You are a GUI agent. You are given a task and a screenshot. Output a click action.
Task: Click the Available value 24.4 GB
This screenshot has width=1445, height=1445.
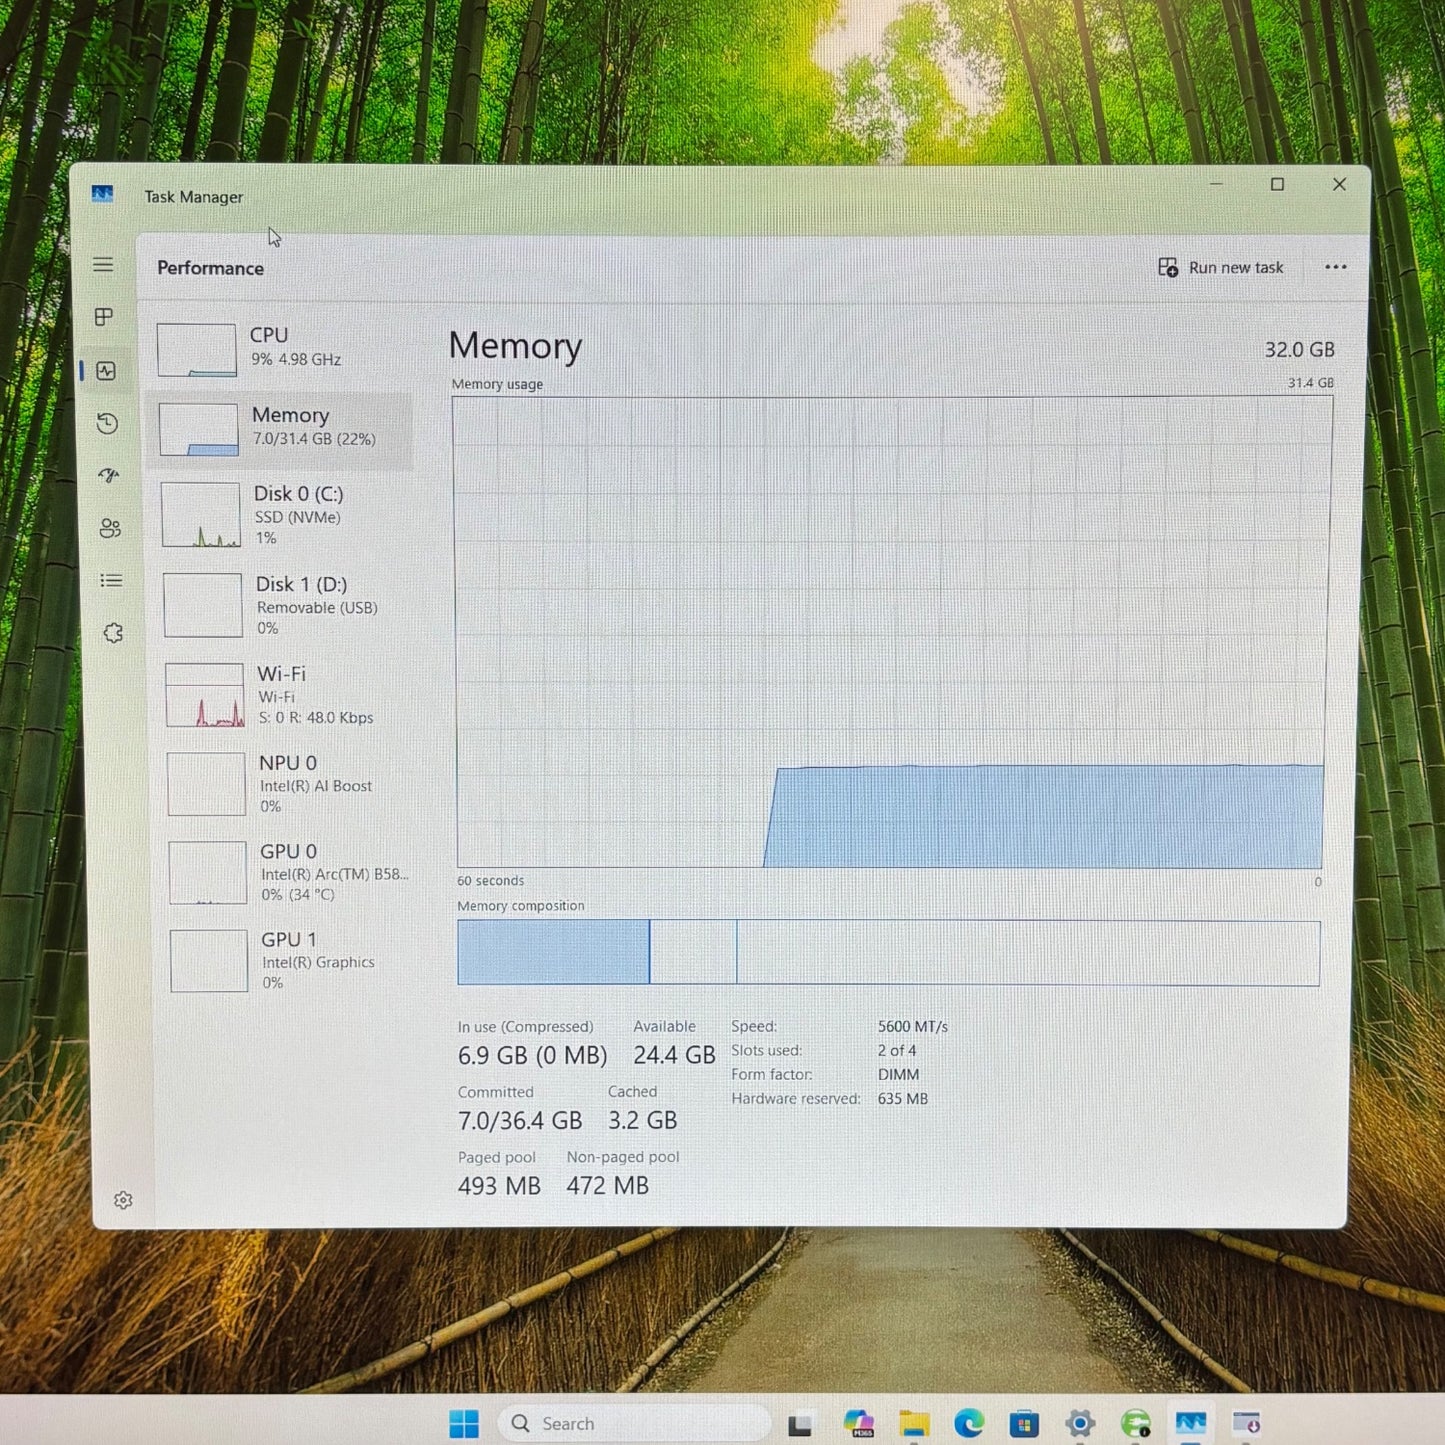tap(674, 1055)
